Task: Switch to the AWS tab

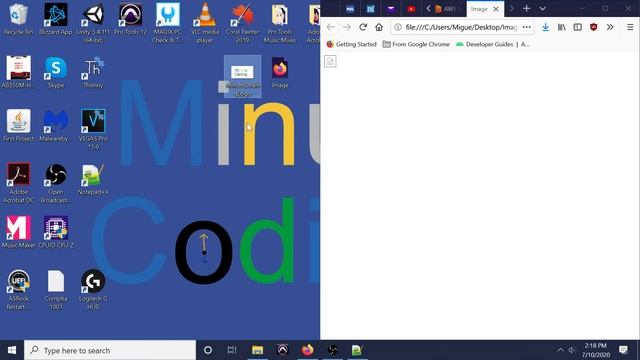Action: point(446,9)
